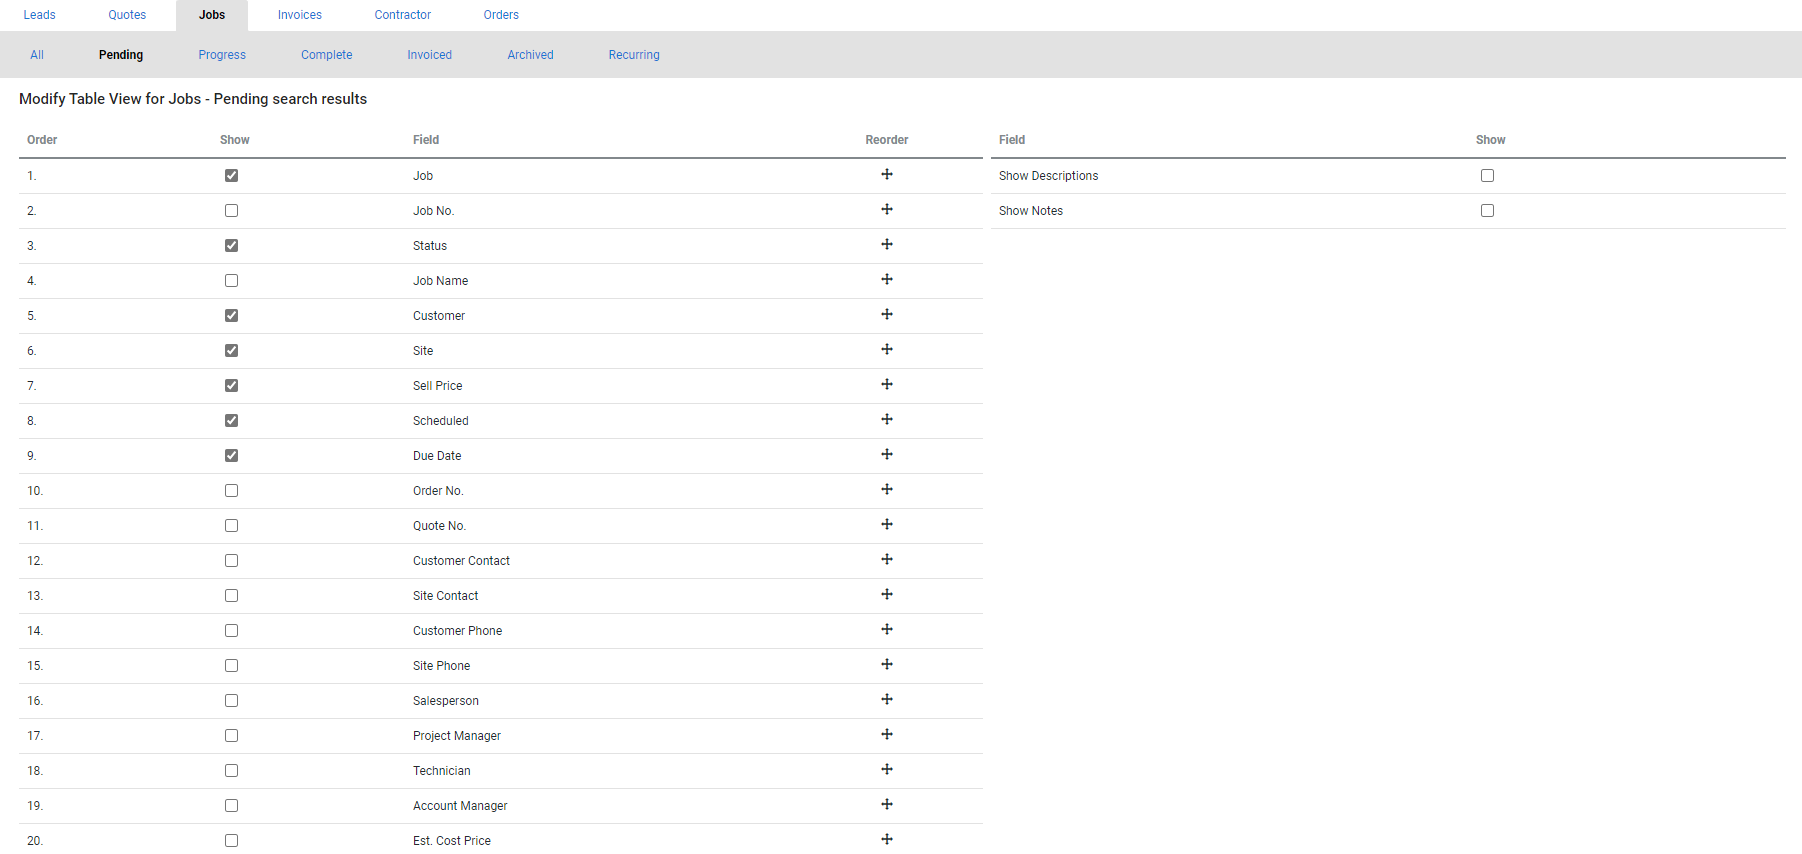Uncheck the Due Date show checkbox
Viewport: 1802px width, 854px height.
(x=232, y=455)
